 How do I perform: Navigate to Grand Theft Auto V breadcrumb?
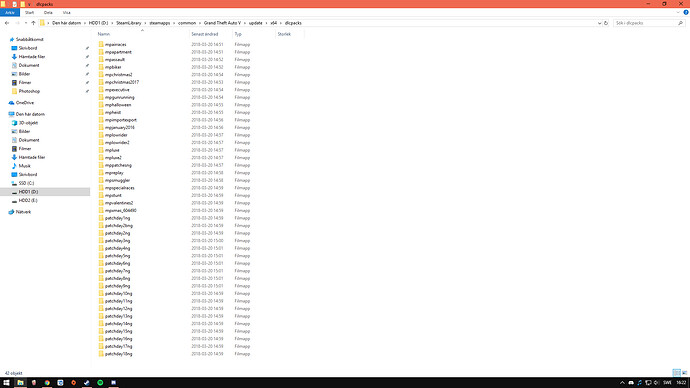pos(222,23)
